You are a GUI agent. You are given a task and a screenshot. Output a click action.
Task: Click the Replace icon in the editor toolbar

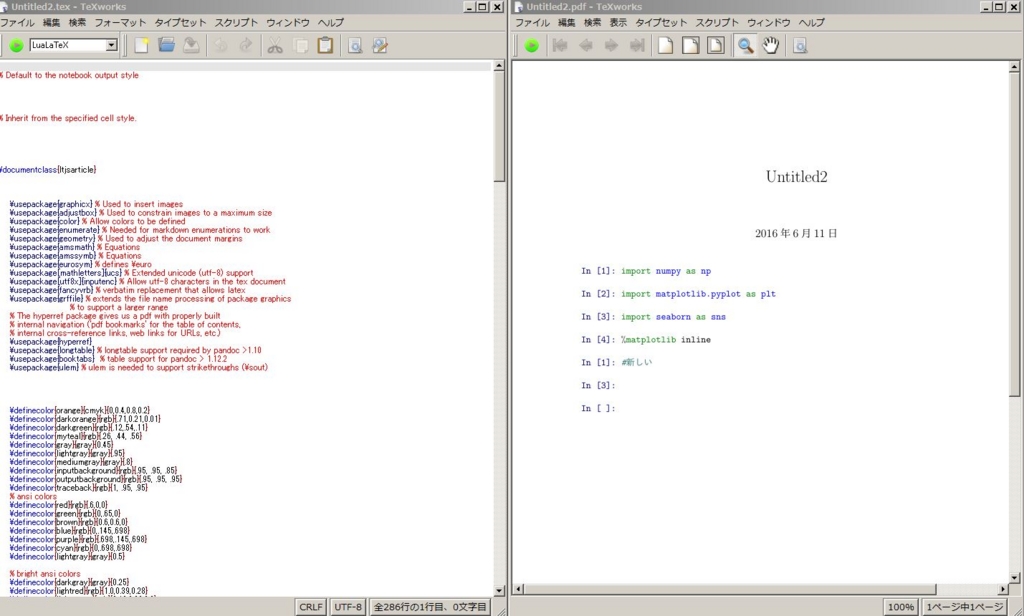(380, 45)
